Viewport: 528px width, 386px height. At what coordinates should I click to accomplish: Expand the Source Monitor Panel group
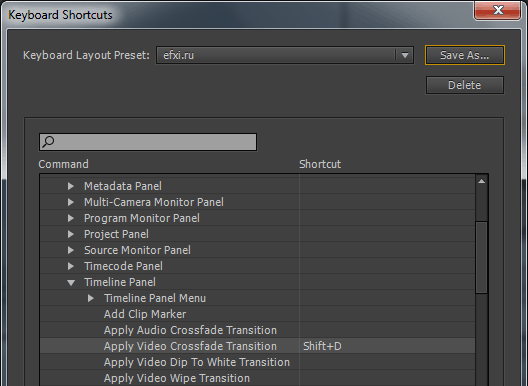(x=71, y=250)
